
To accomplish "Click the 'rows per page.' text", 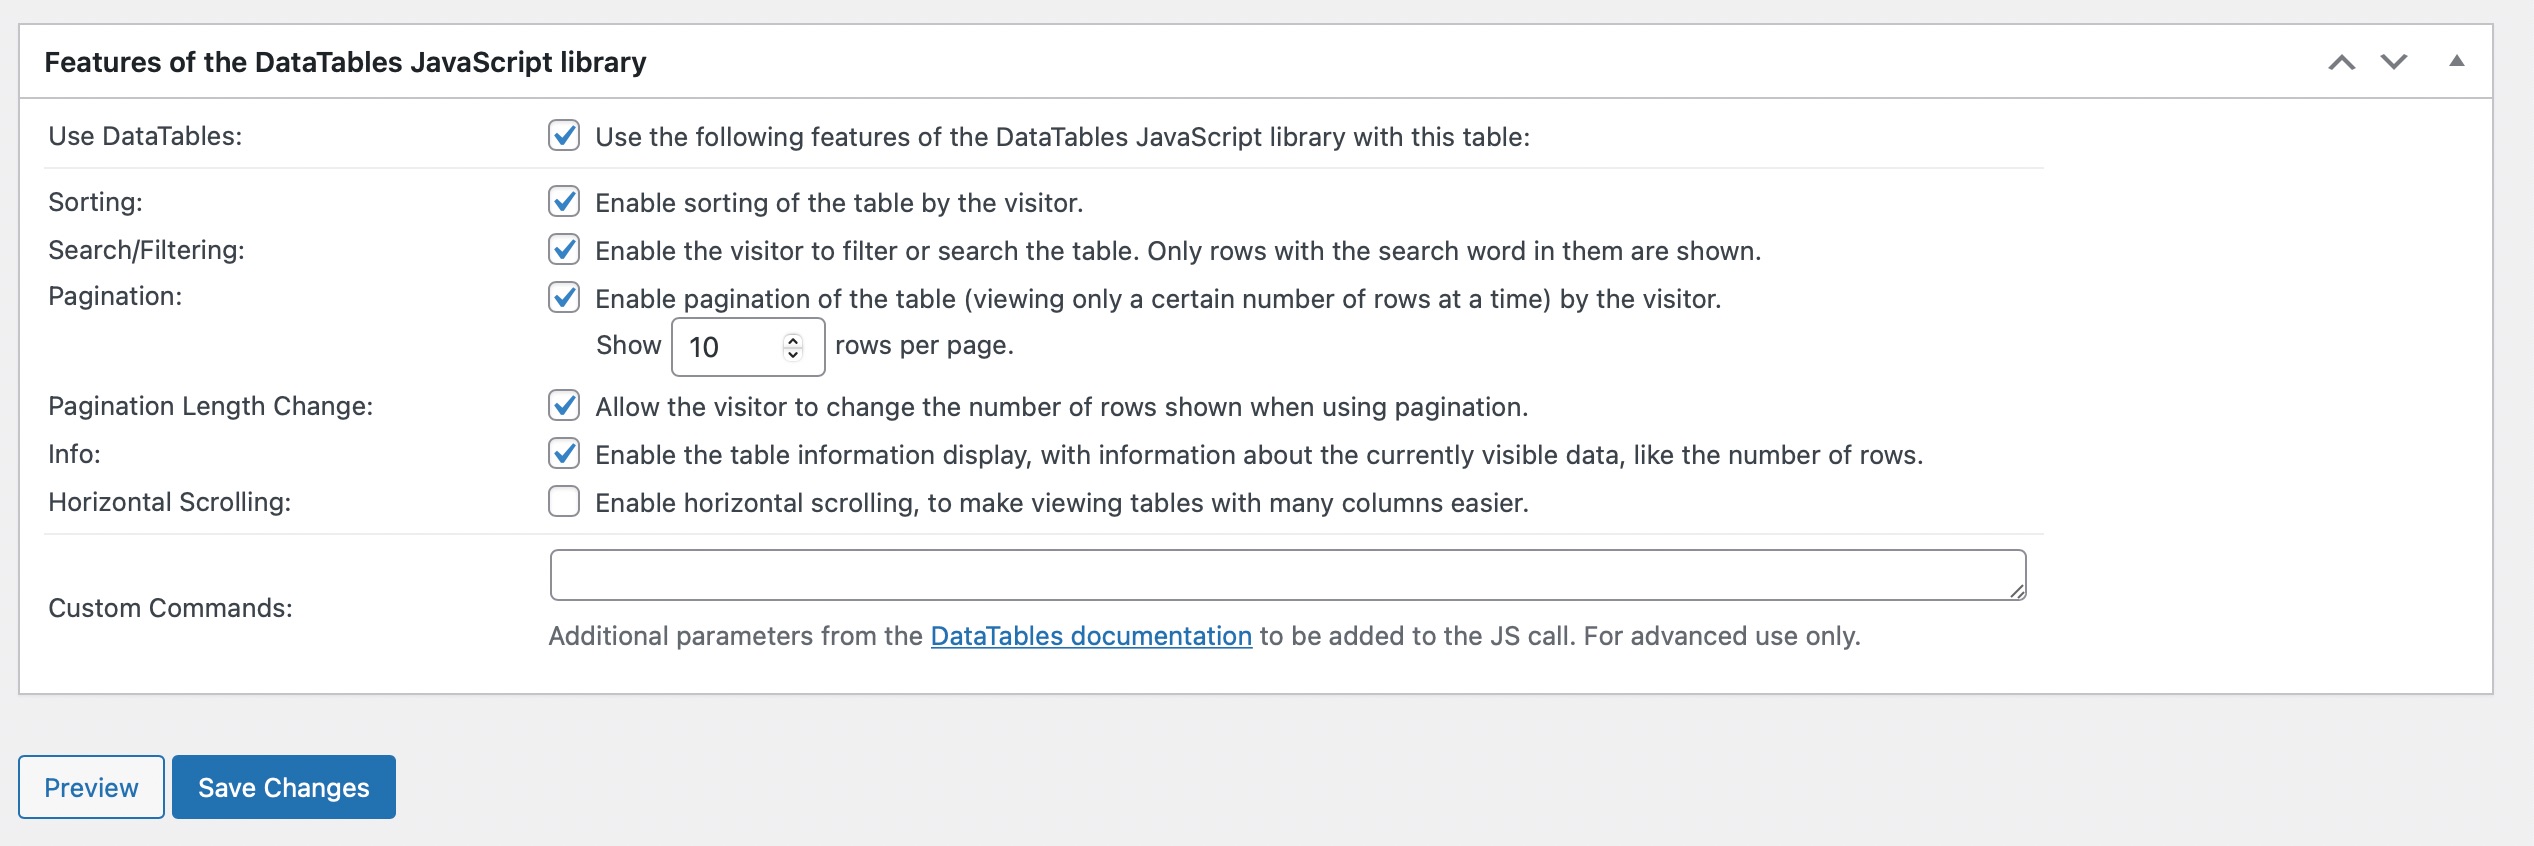I will coord(924,345).
